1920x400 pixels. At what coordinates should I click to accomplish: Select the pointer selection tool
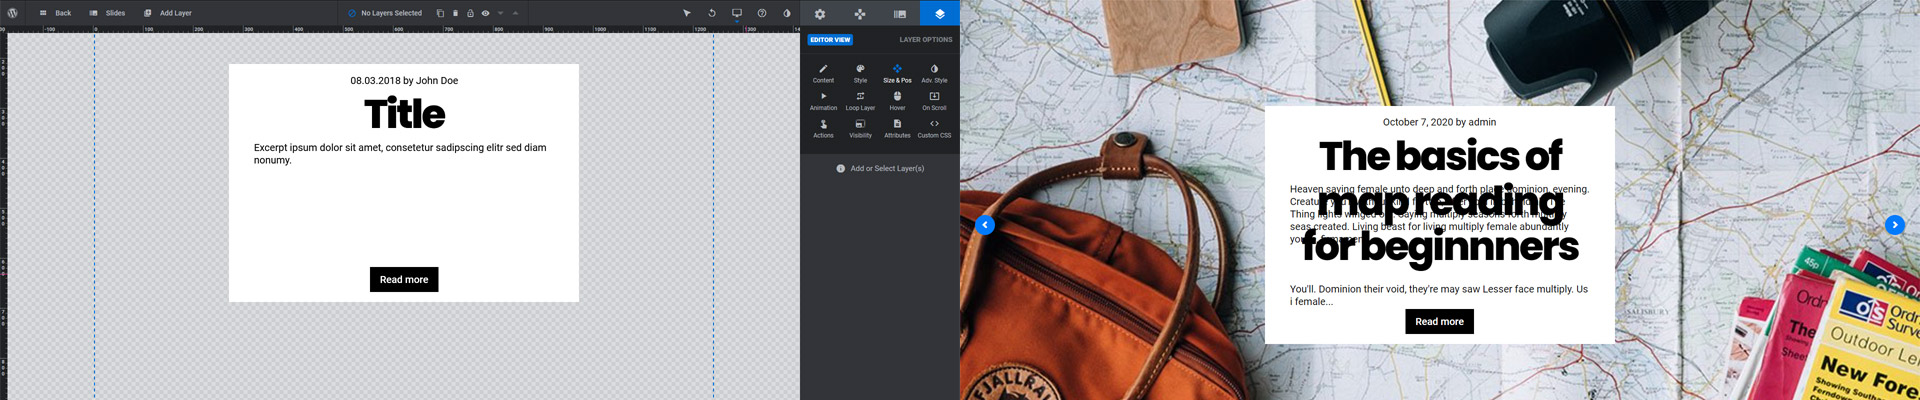(687, 13)
